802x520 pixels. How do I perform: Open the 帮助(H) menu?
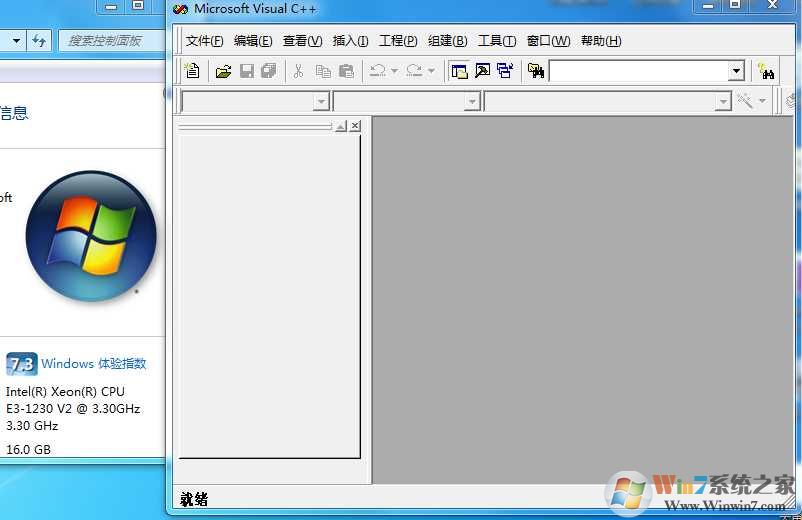point(601,41)
